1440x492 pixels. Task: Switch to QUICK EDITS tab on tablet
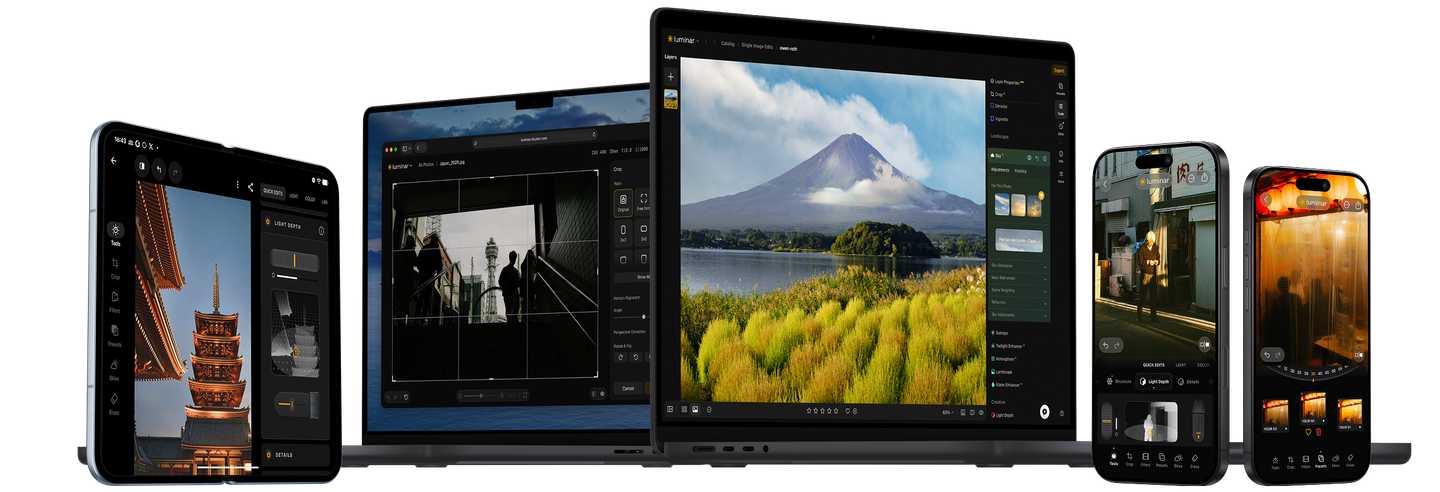(272, 191)
